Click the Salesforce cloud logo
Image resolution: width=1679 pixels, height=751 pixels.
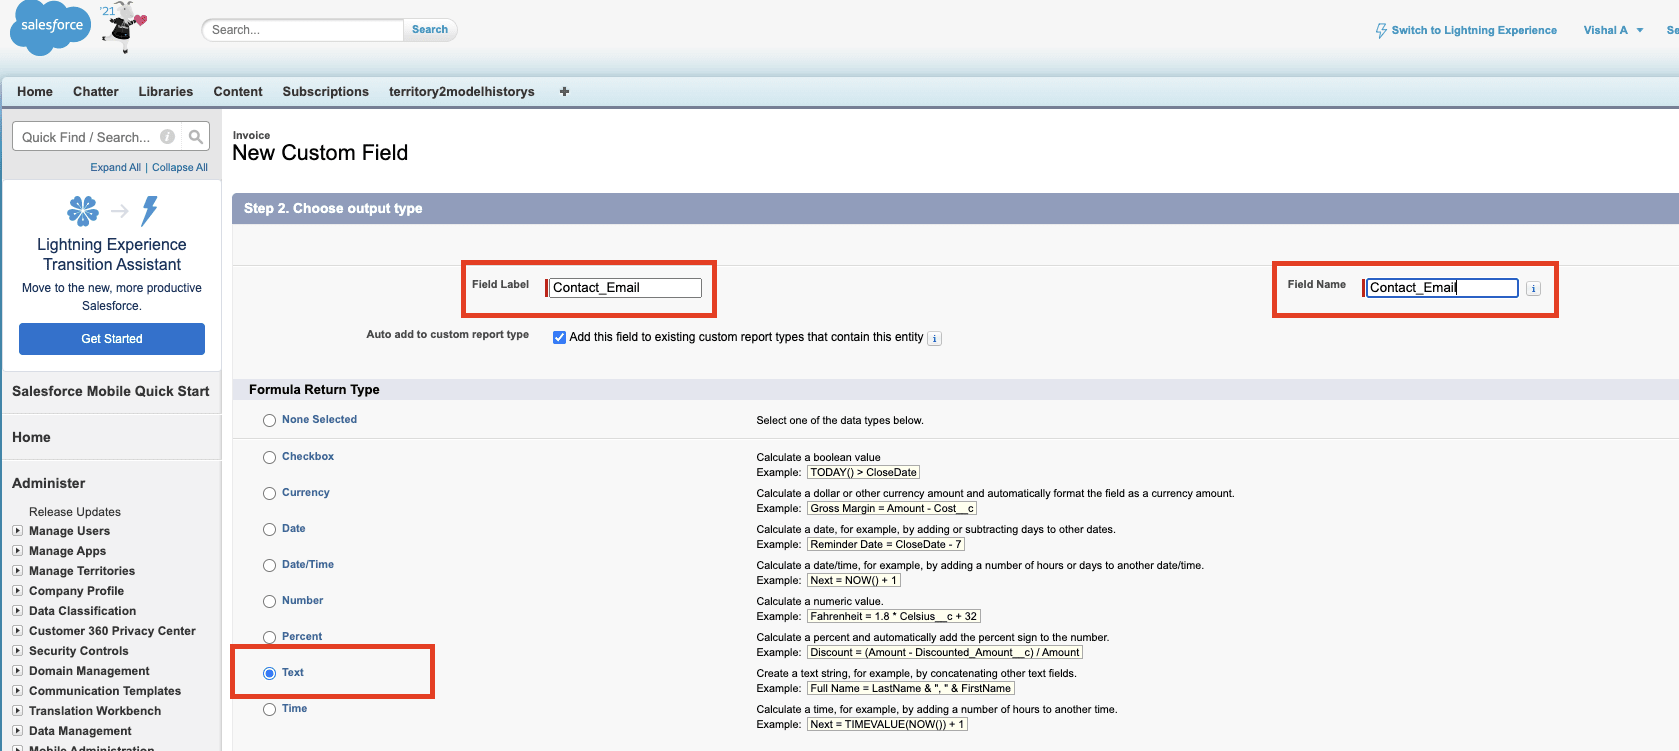point(51,27)
